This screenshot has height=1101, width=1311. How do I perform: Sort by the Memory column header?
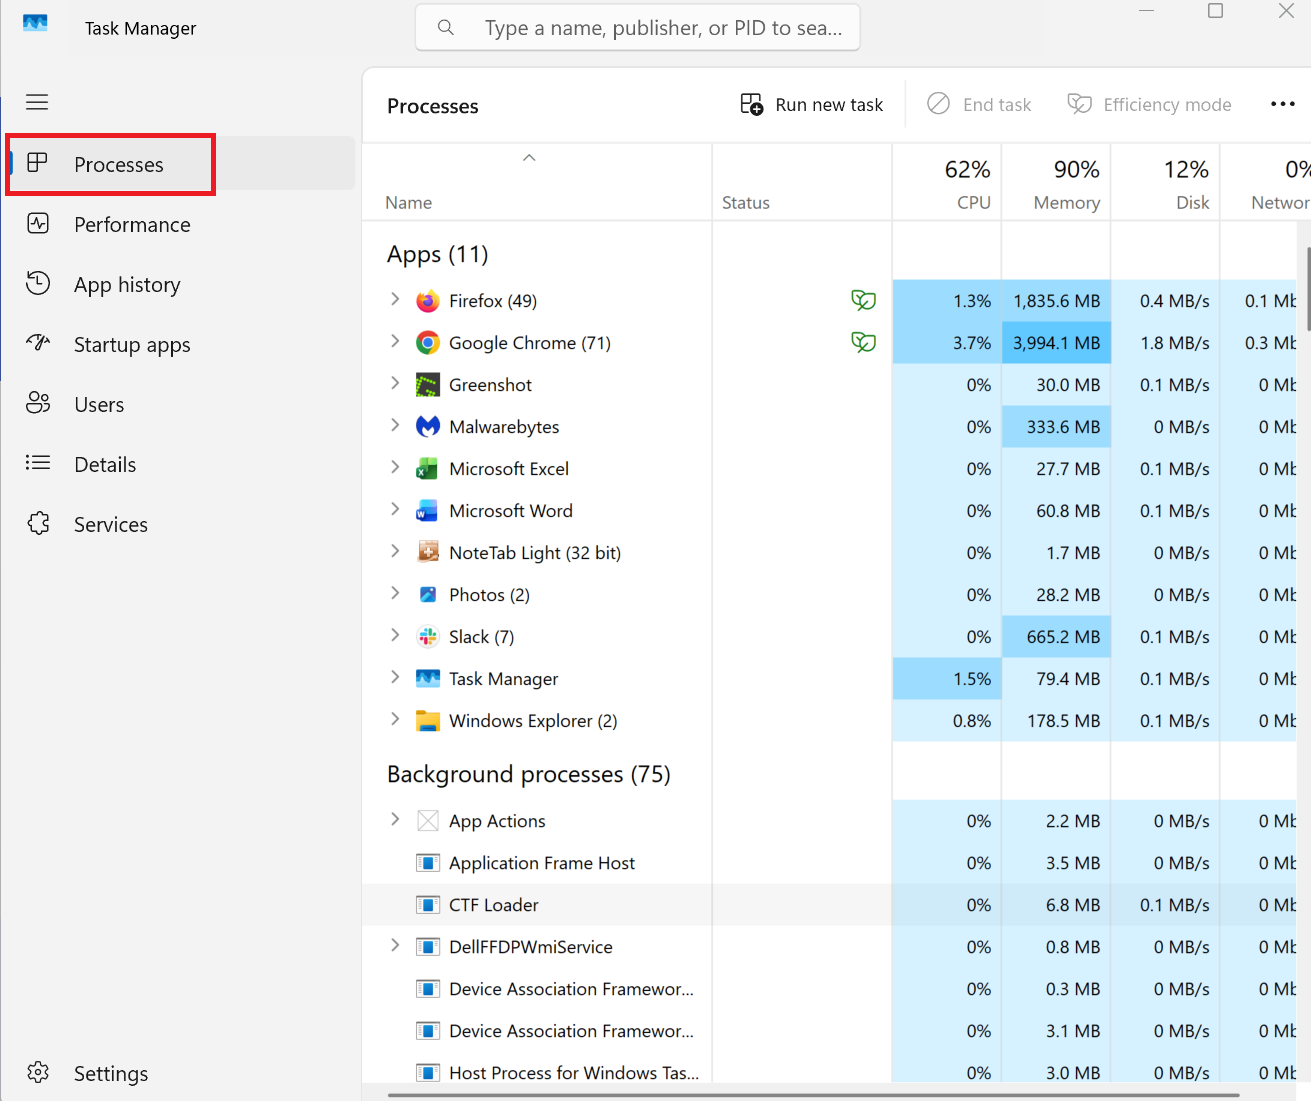click(x=1056, y=182)
